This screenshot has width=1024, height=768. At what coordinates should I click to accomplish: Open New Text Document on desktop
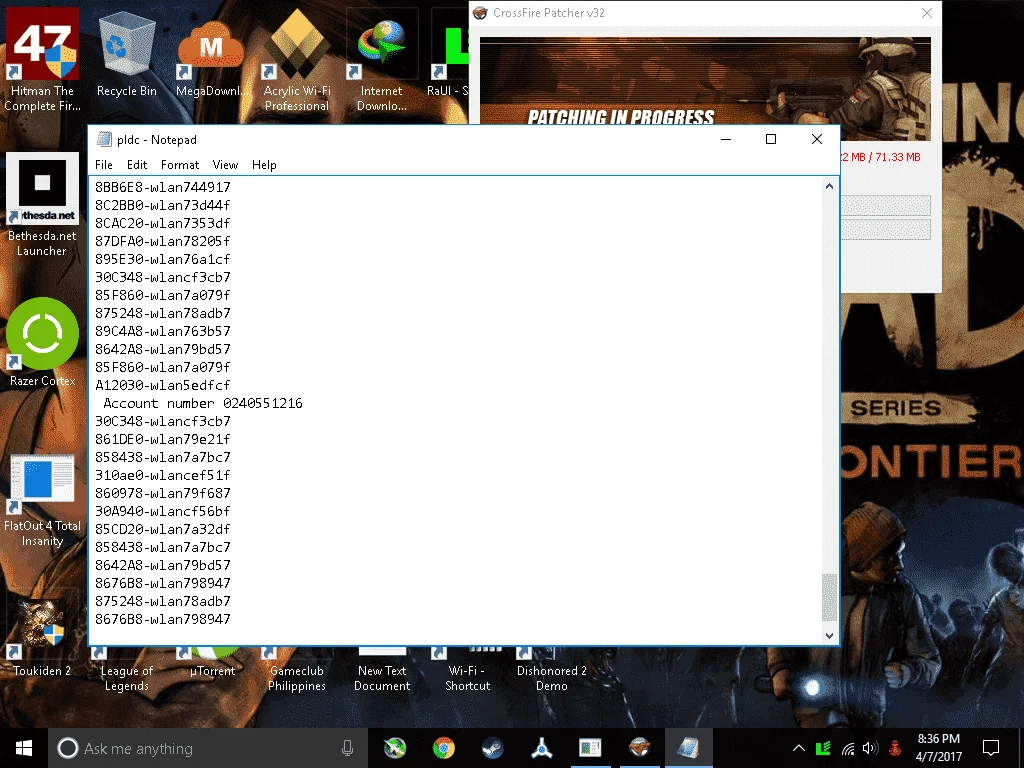tap(382, 669)
